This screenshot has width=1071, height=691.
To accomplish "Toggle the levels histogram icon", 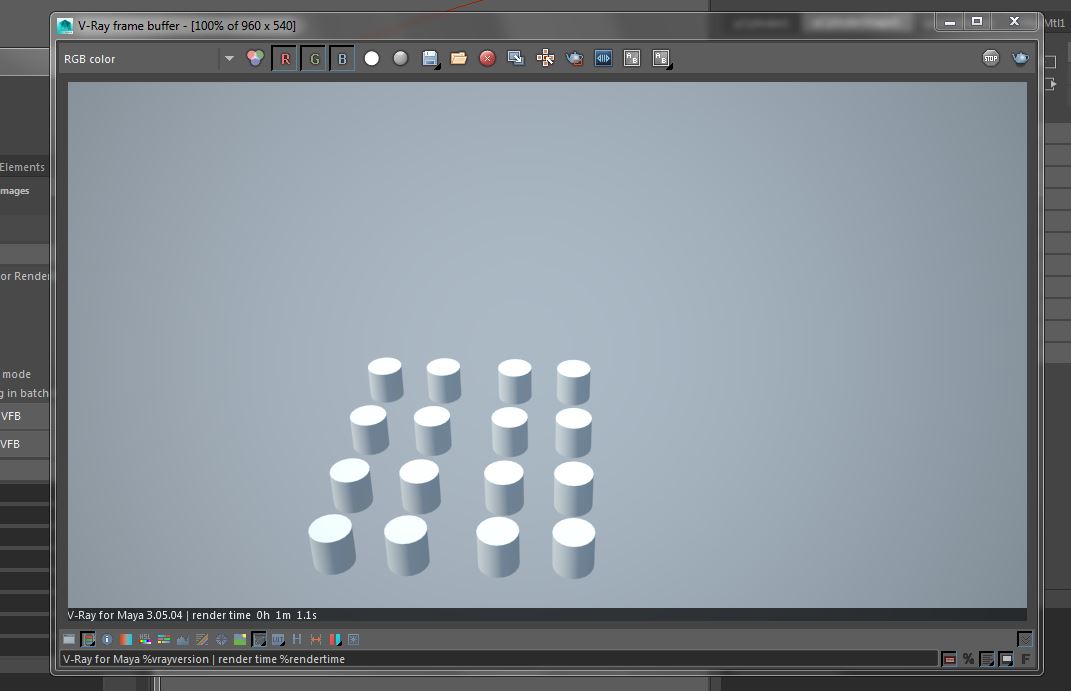I will 182,640.
